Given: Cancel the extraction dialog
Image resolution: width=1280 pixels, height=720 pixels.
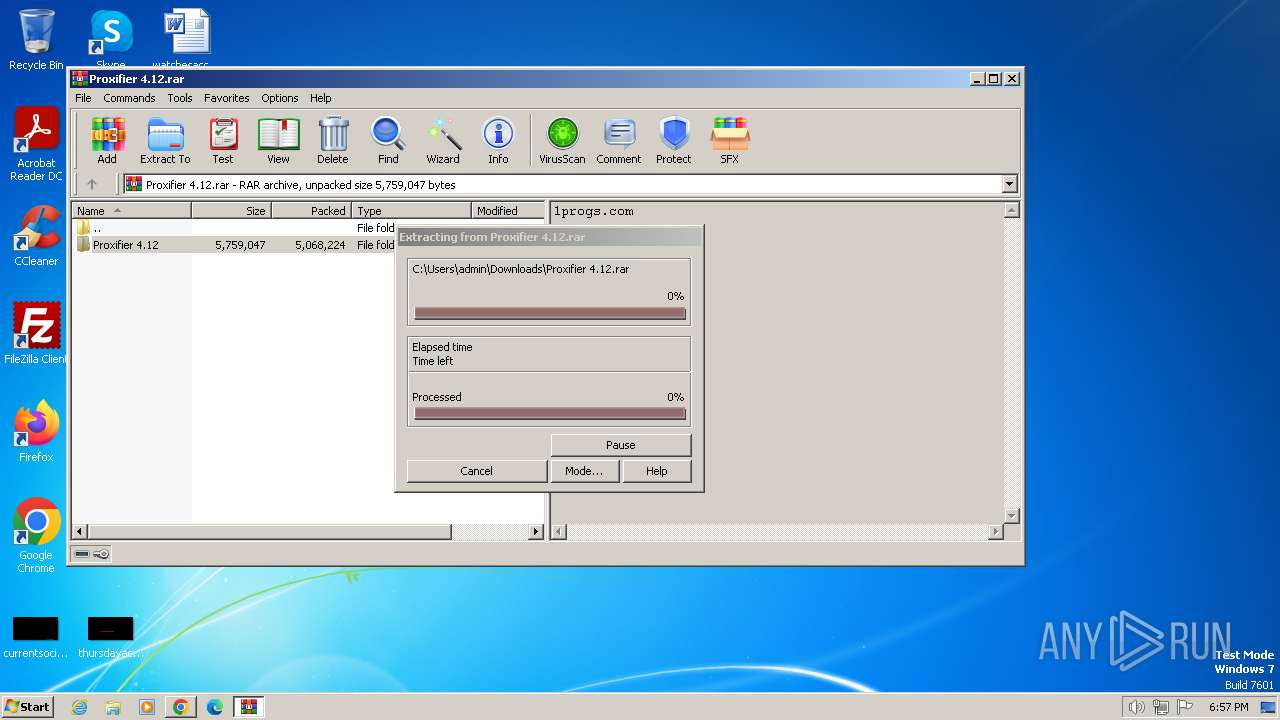Looking at the screenshot, I should click(476, 471).
